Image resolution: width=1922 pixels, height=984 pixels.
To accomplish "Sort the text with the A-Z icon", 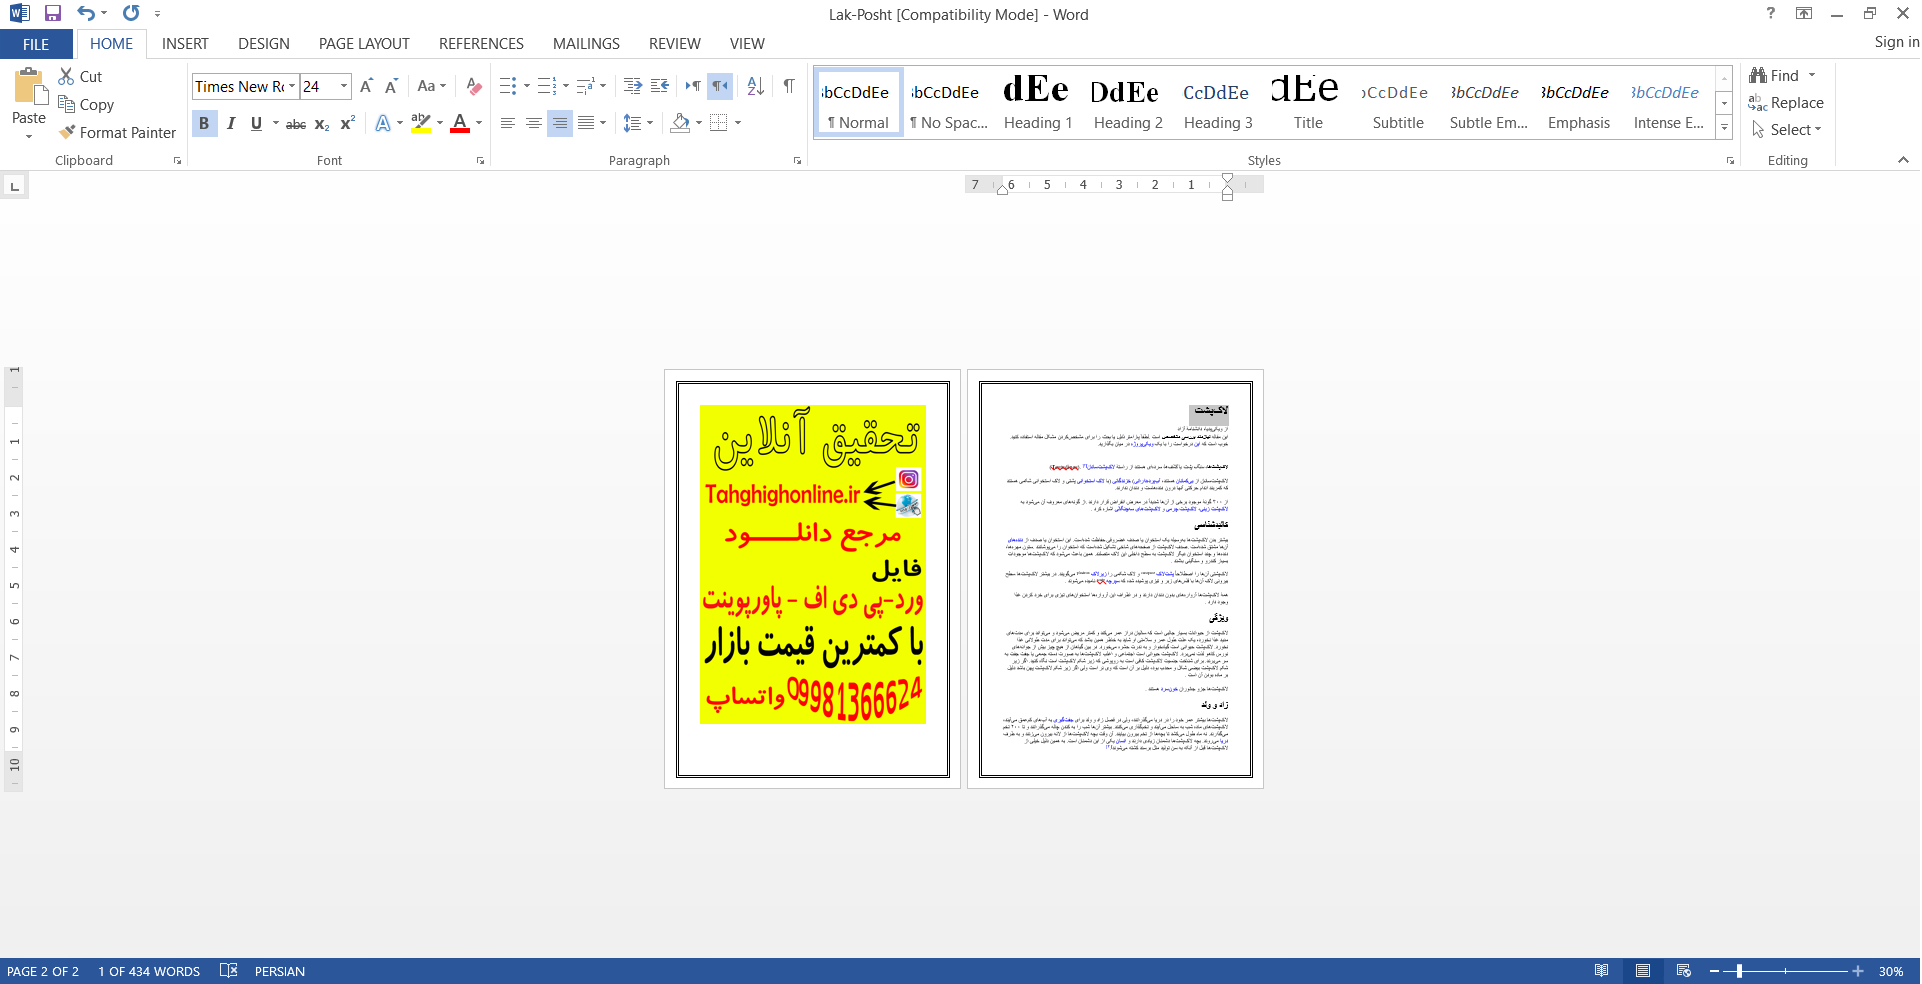I will 756,86.
